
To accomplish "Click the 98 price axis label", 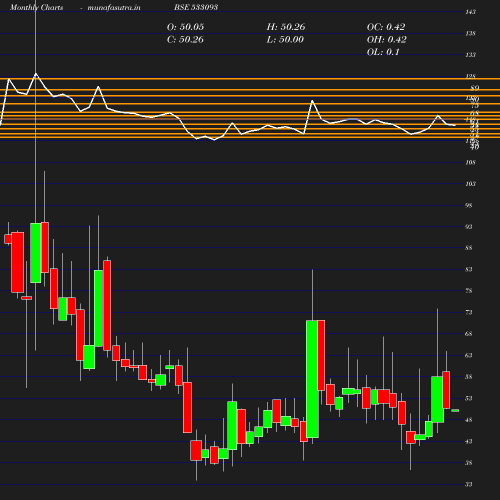I will [469, 205].
